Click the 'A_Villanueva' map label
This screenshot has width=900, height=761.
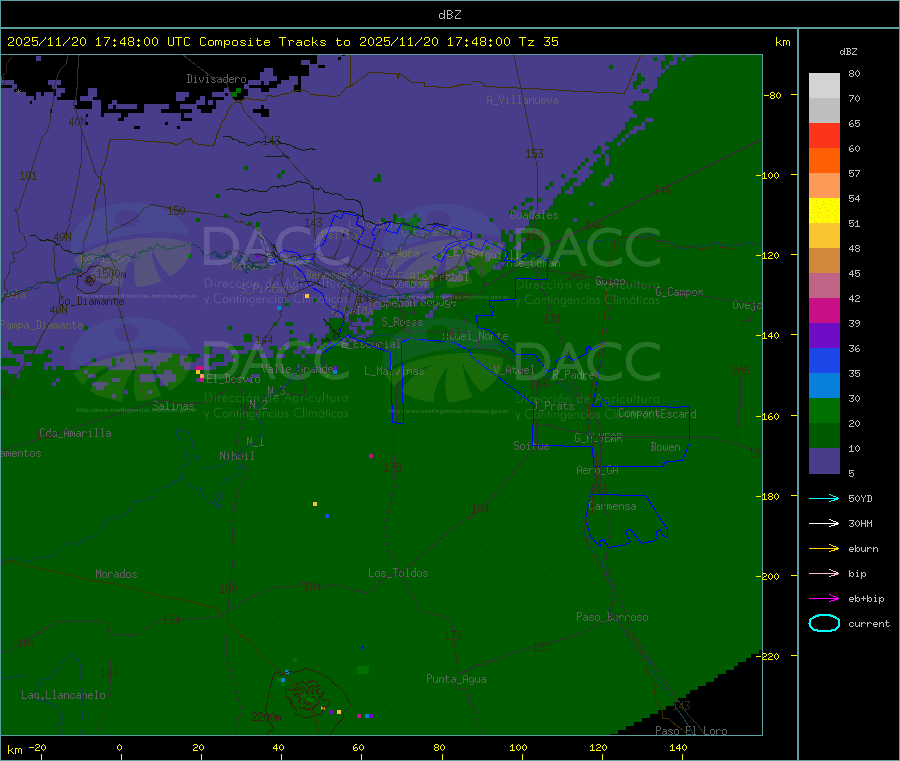pyautogui.click(x=522, y=100)
